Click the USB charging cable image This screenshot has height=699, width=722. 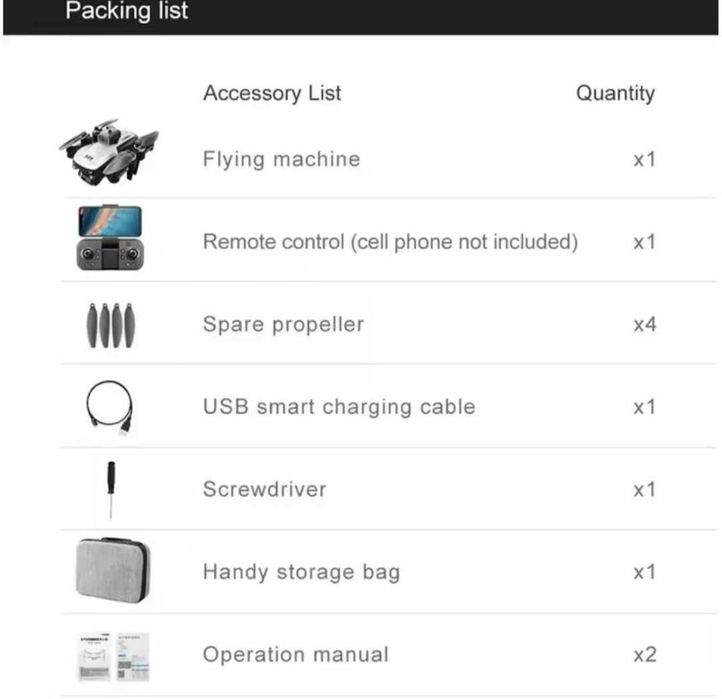[110, 408]
